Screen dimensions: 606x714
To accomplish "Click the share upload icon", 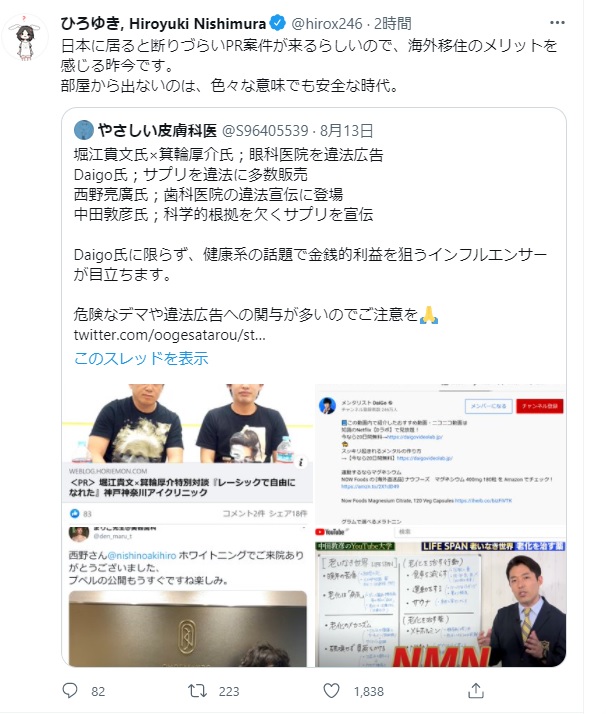I will click(x=475, y=691).
